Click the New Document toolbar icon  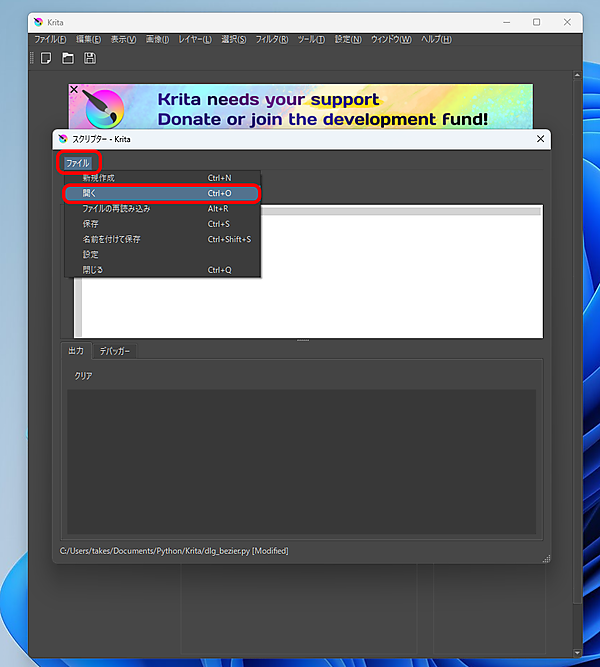pyautogui.click(x=45, y=59)
